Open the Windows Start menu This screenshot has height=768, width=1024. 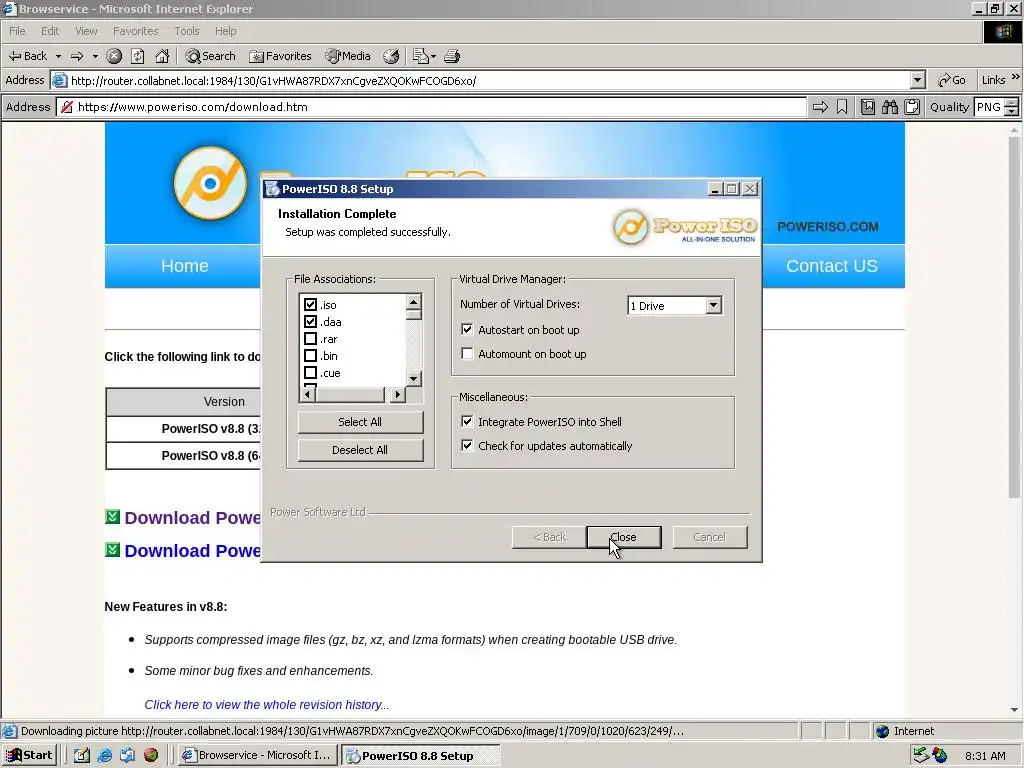(29, 755)
